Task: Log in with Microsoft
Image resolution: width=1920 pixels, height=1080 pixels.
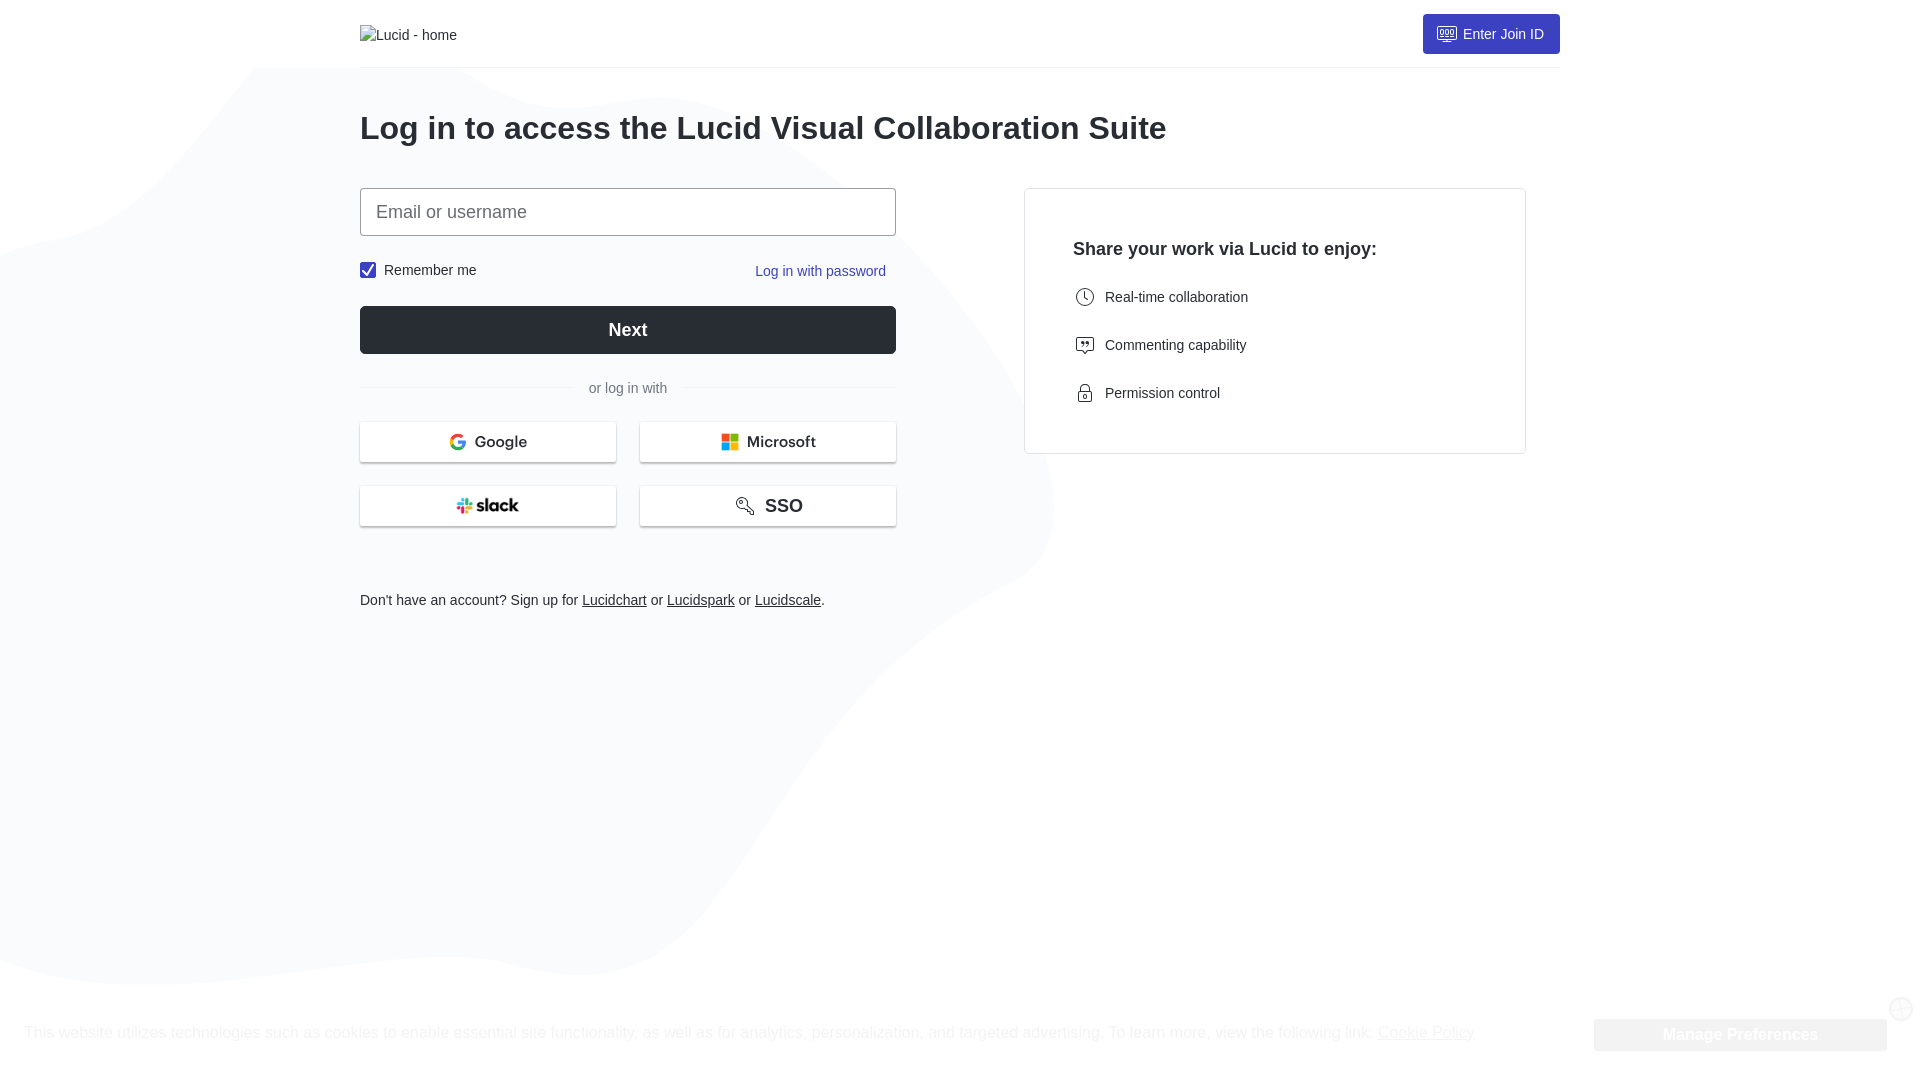Action: point(768,442)
